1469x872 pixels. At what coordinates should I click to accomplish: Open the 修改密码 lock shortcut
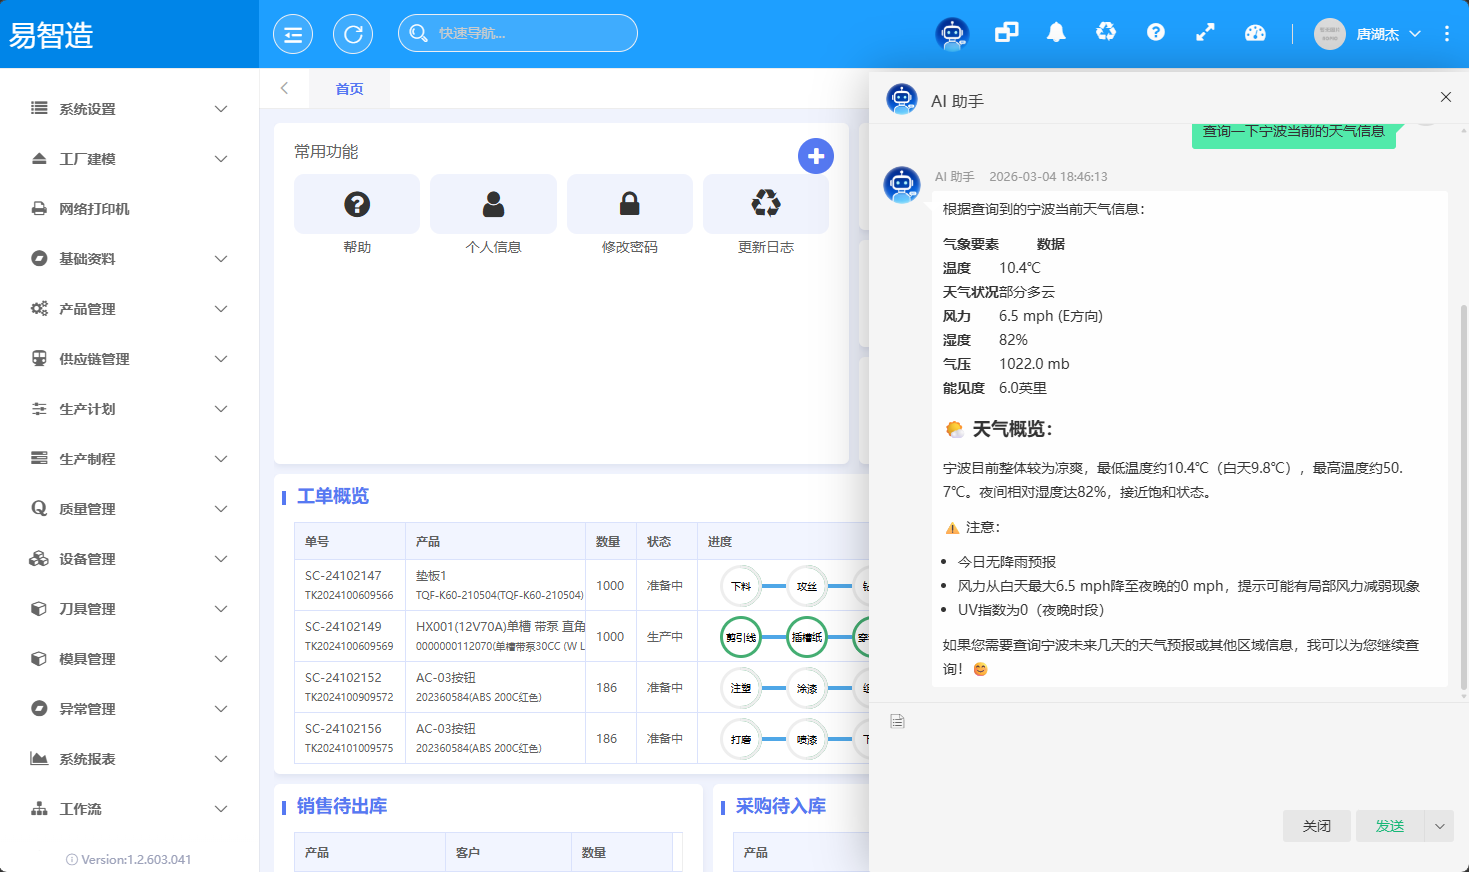(x=629, y=215)
